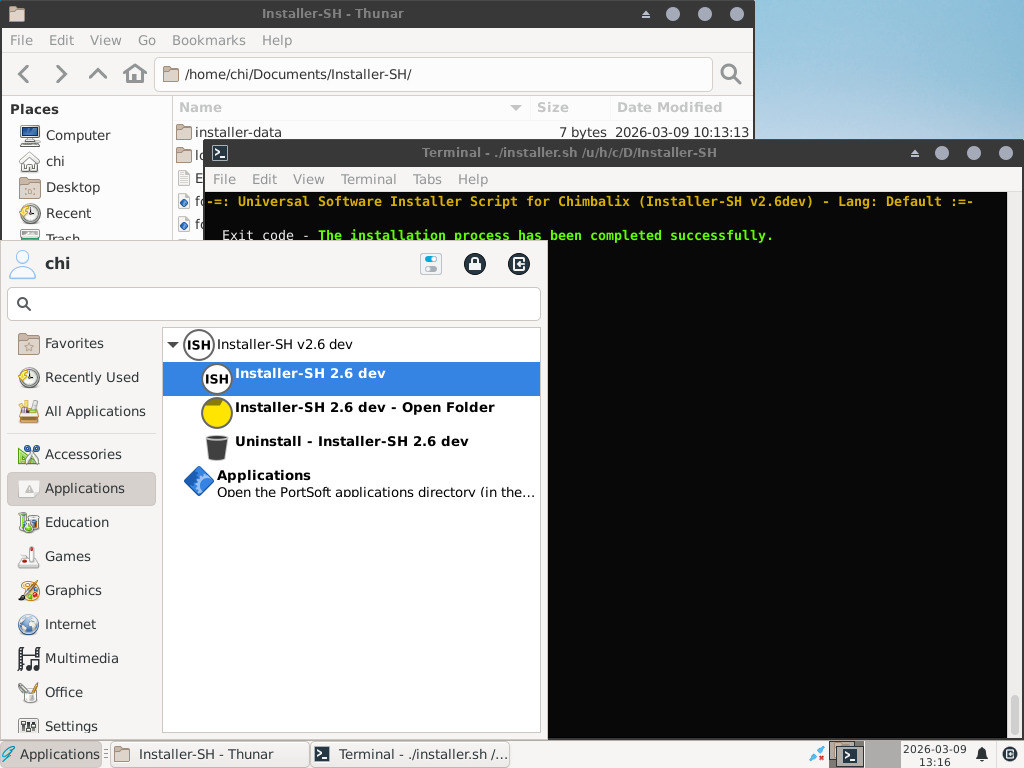Collapse the Installer-SH v2.6 dev group
The width and height of the screenshot is (1024, 768).
173,345
